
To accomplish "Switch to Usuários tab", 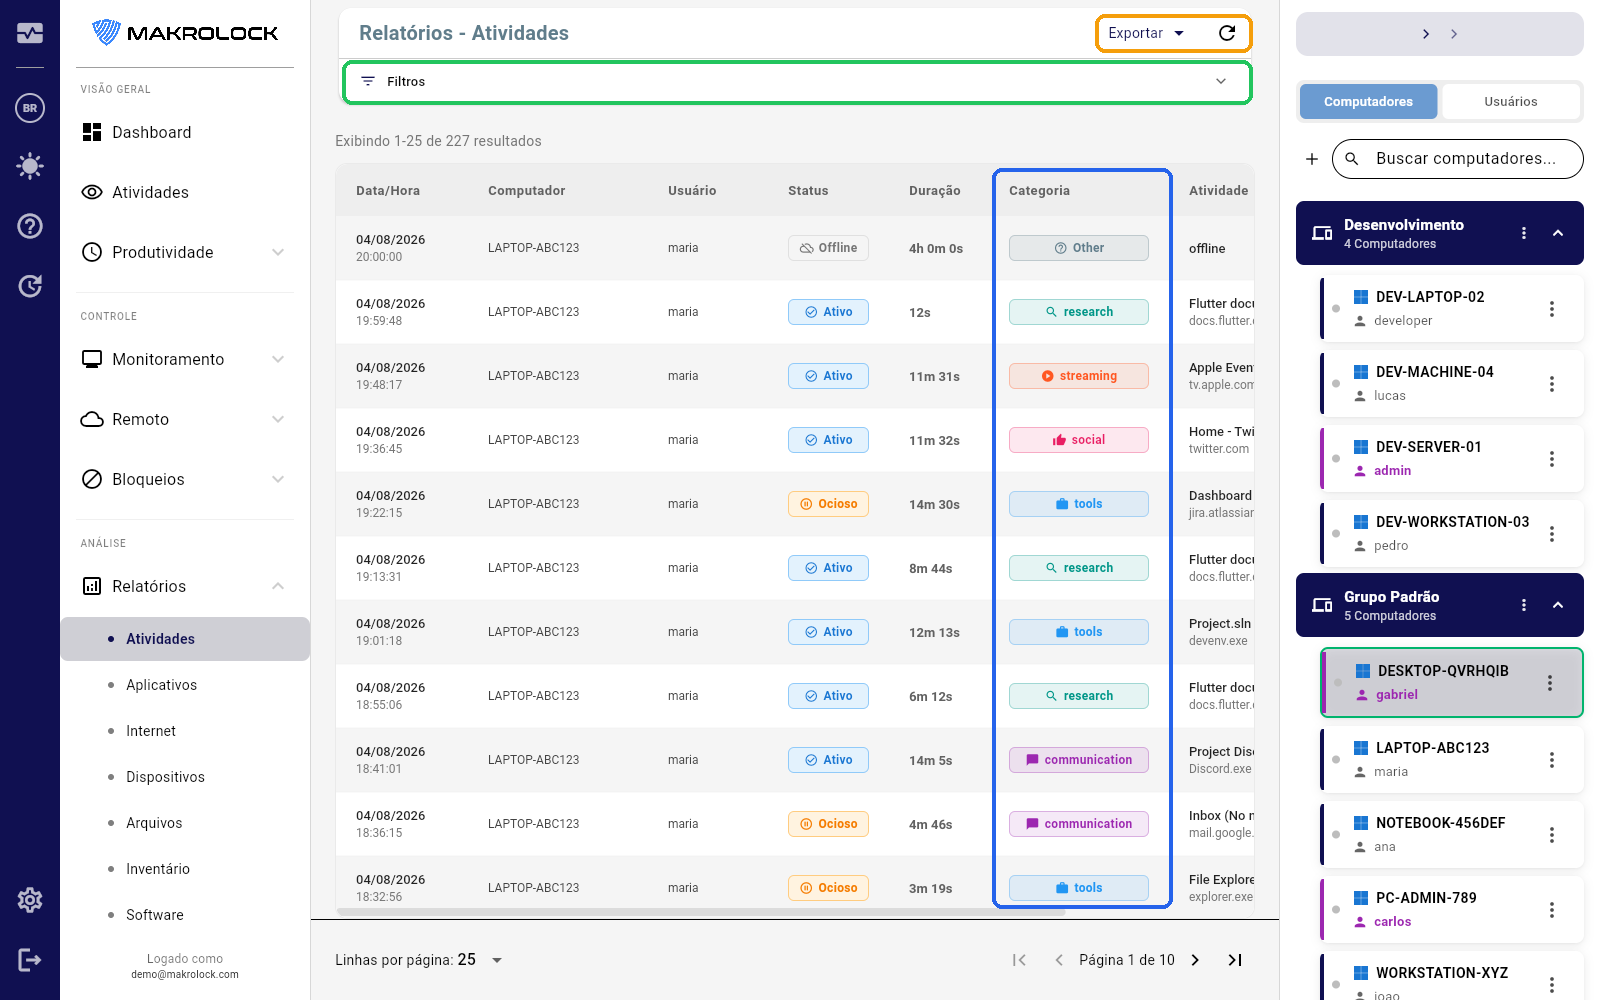I will [1510, 102].
